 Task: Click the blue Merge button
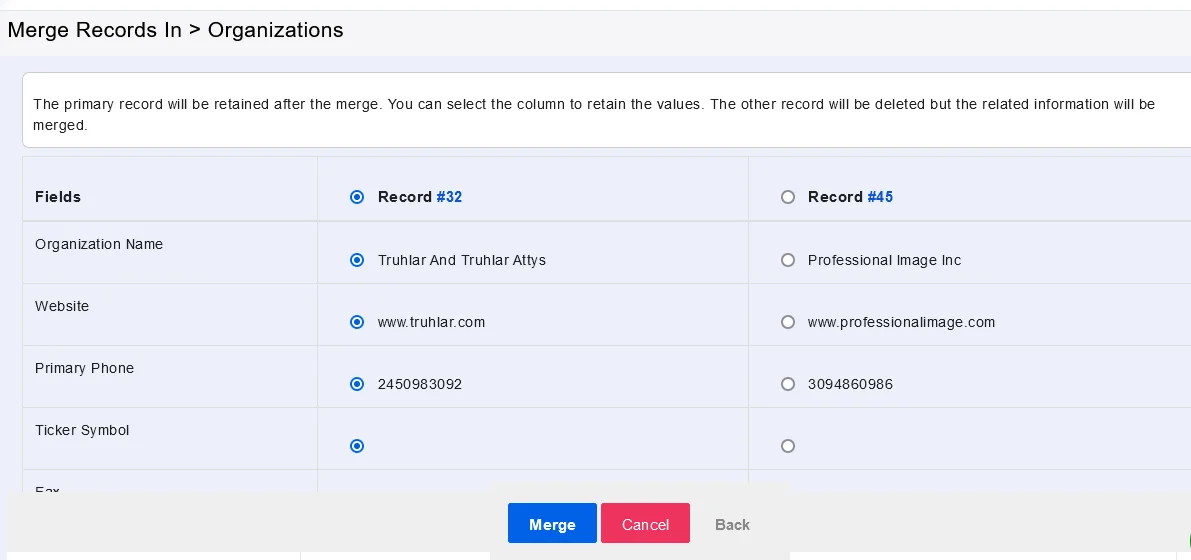pyautogui.click(x=552, y=524)
